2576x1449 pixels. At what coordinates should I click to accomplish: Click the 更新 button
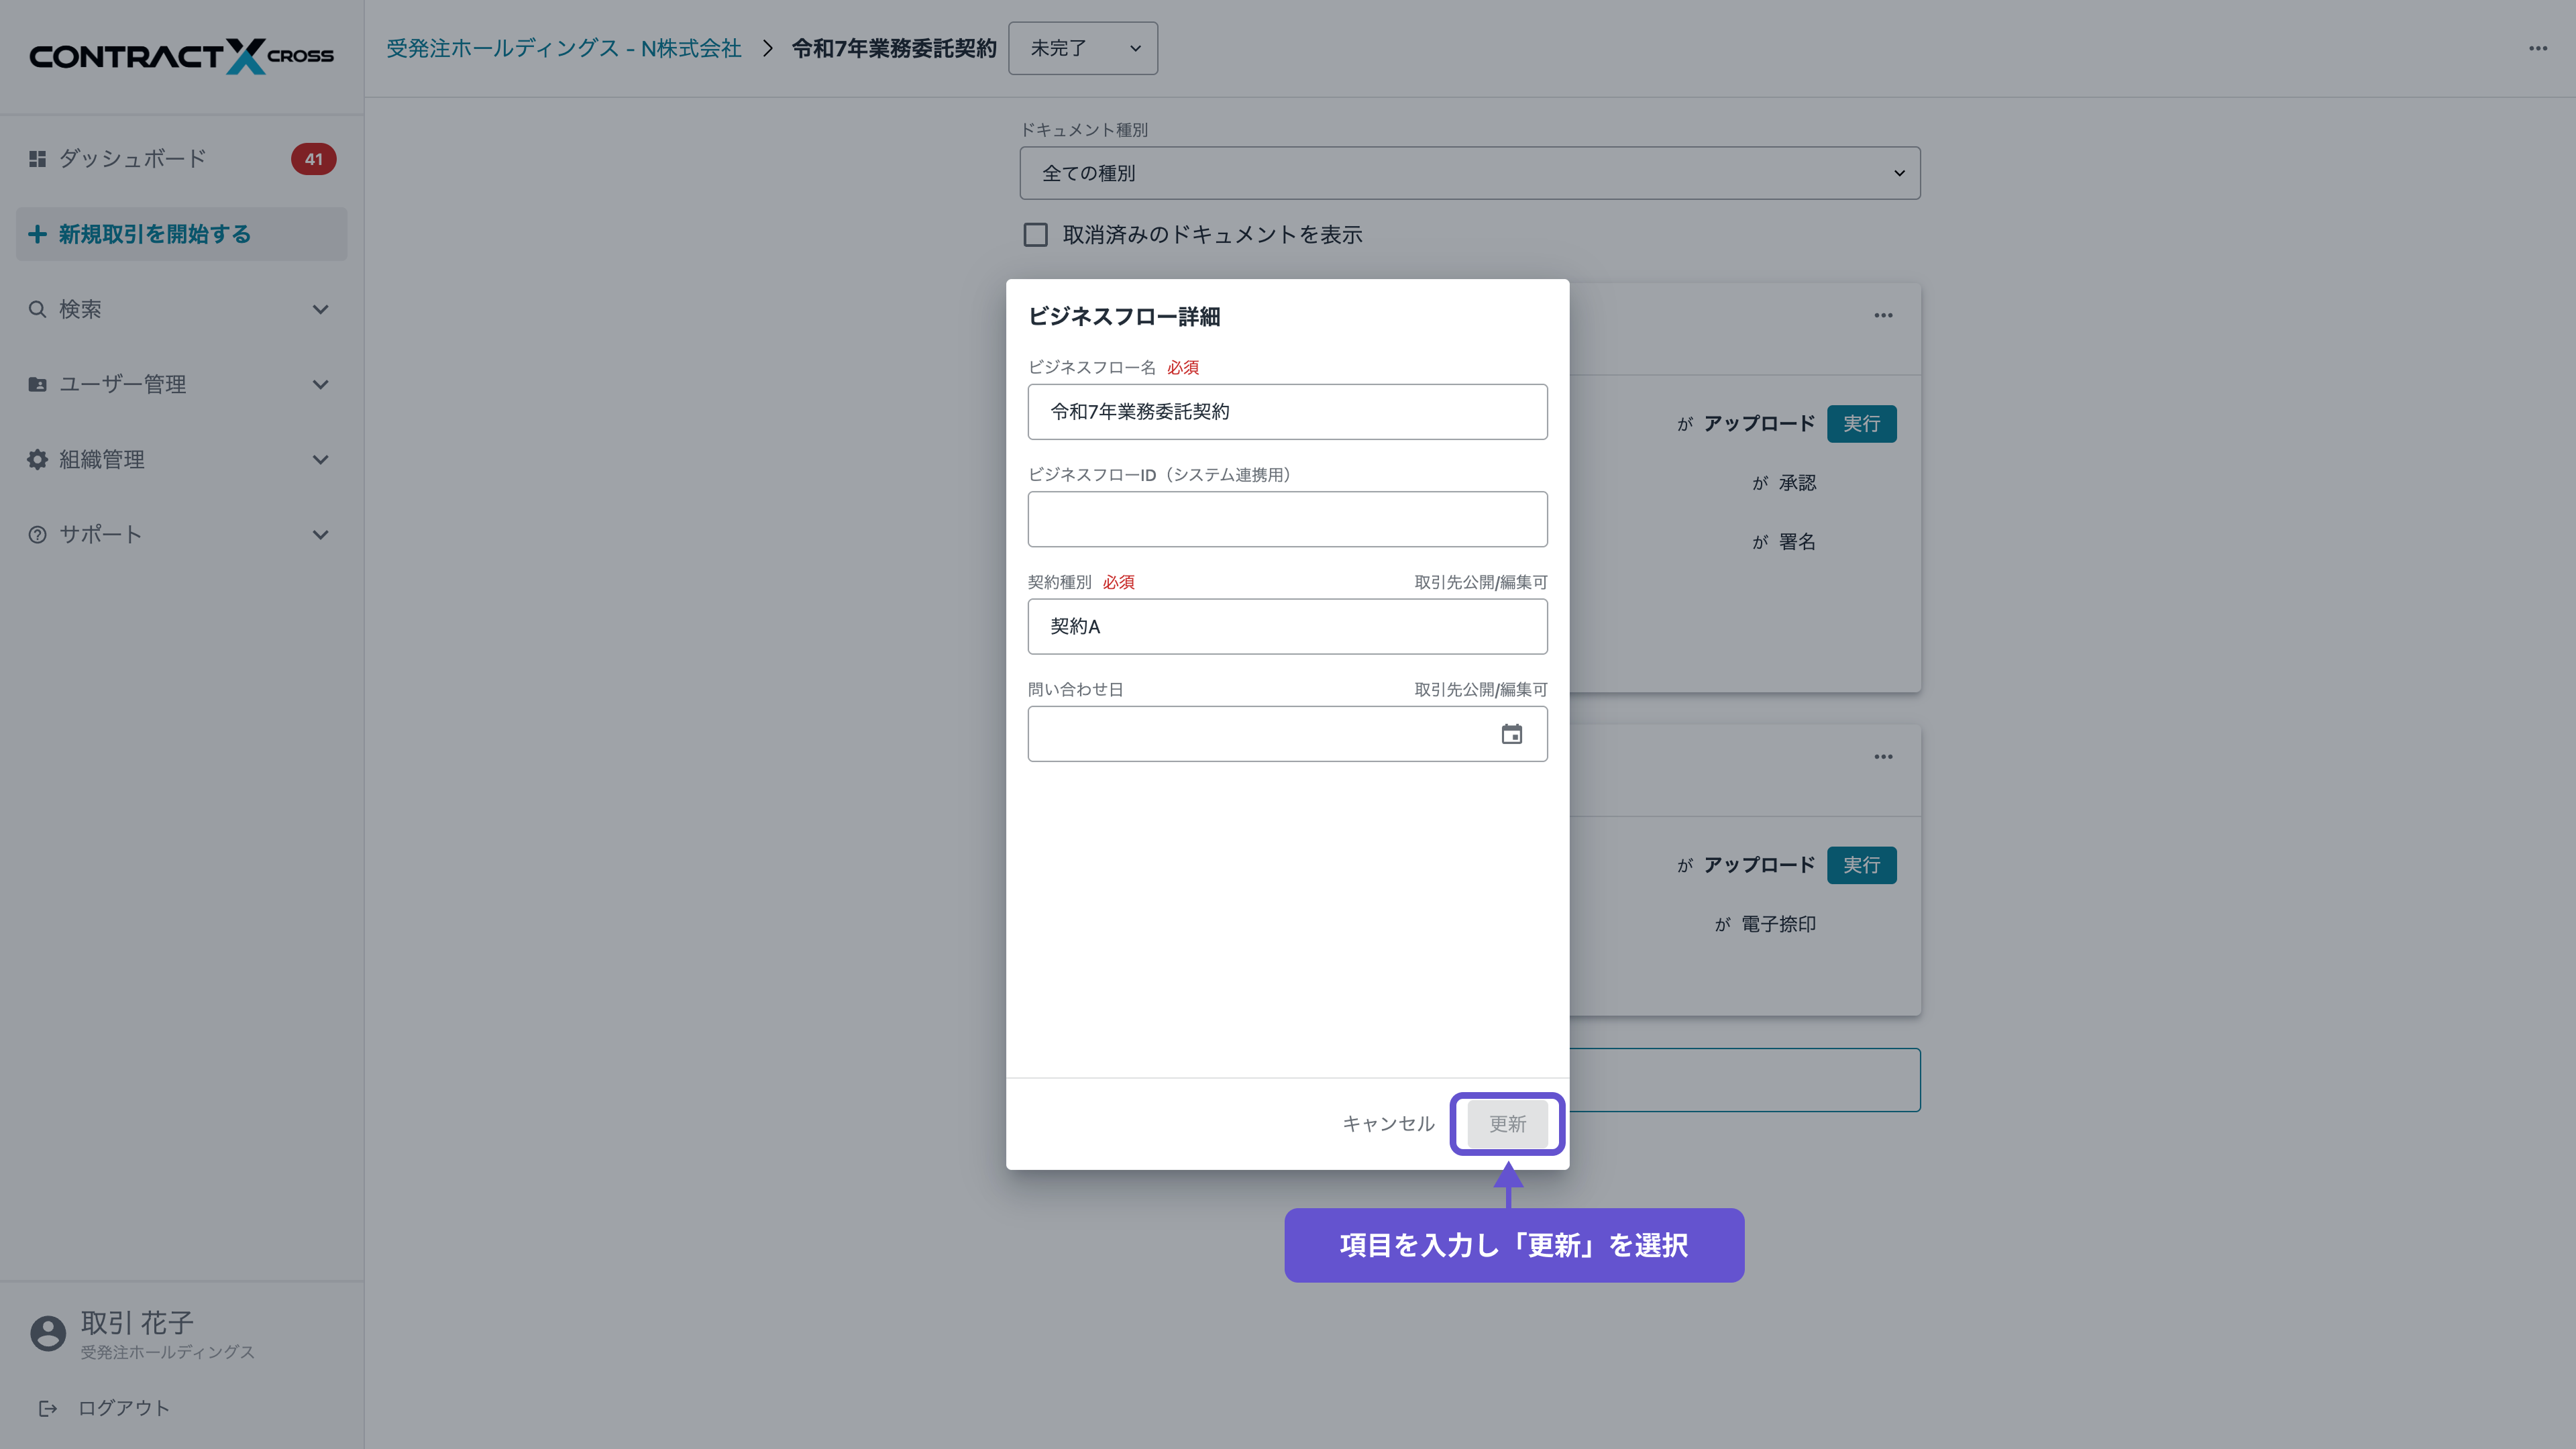1507,1123
